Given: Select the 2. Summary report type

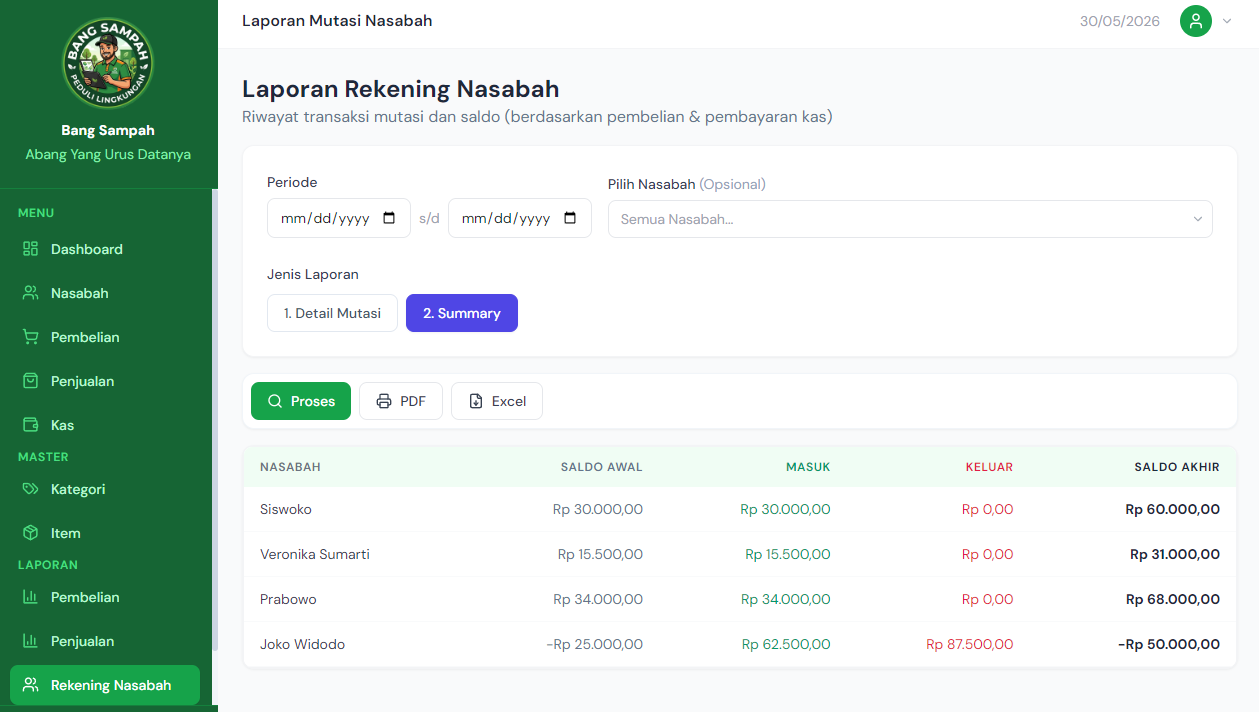Looking at the screenshot, I should coord(462,313).
